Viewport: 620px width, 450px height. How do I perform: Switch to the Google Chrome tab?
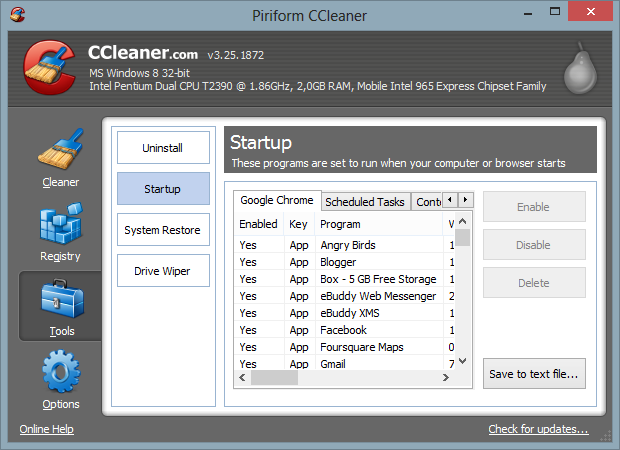pyautogui.click(x=277, y=200)
